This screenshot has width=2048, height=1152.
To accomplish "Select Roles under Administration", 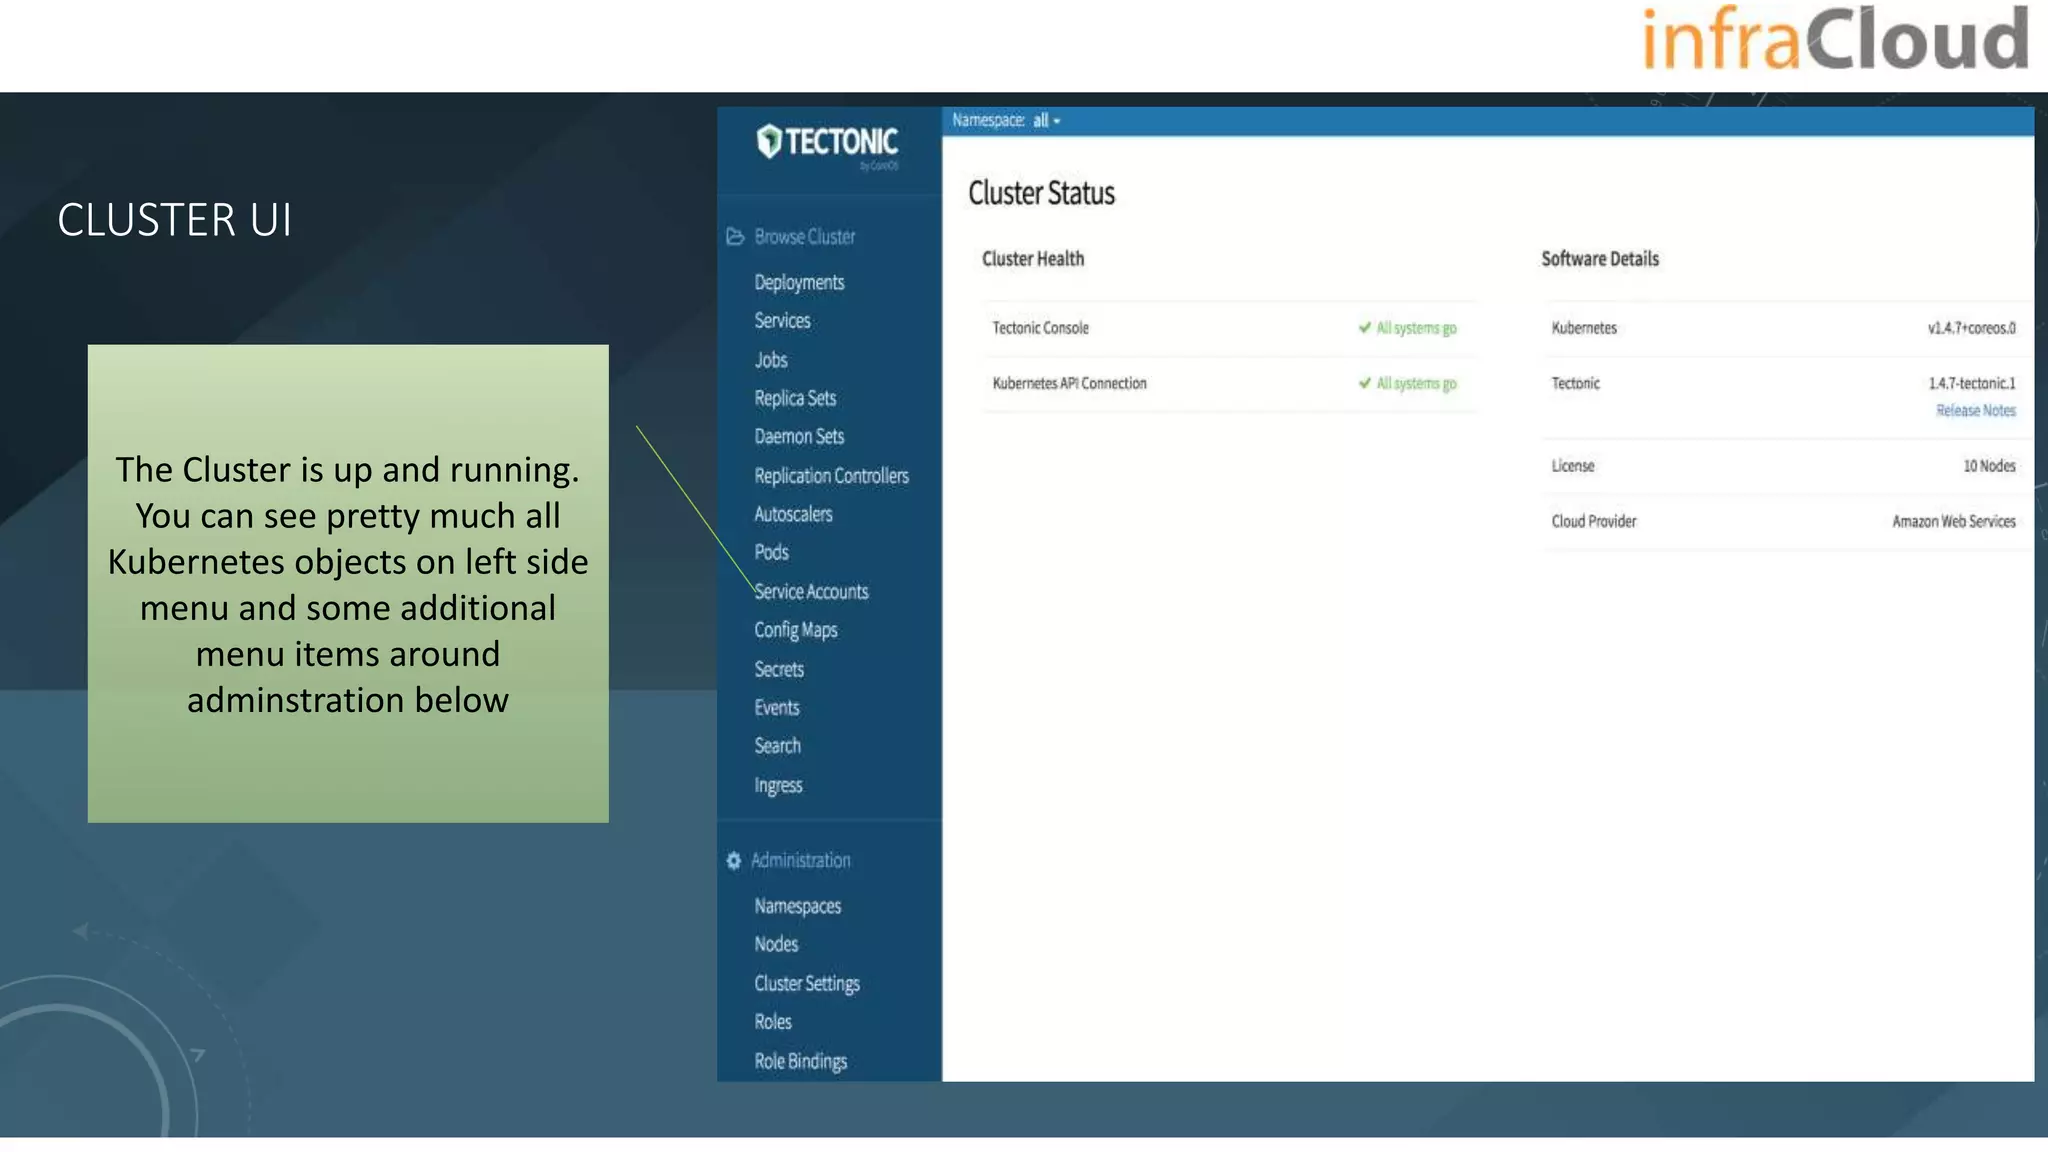I will pyautogui.click(x=773, y=1022).
